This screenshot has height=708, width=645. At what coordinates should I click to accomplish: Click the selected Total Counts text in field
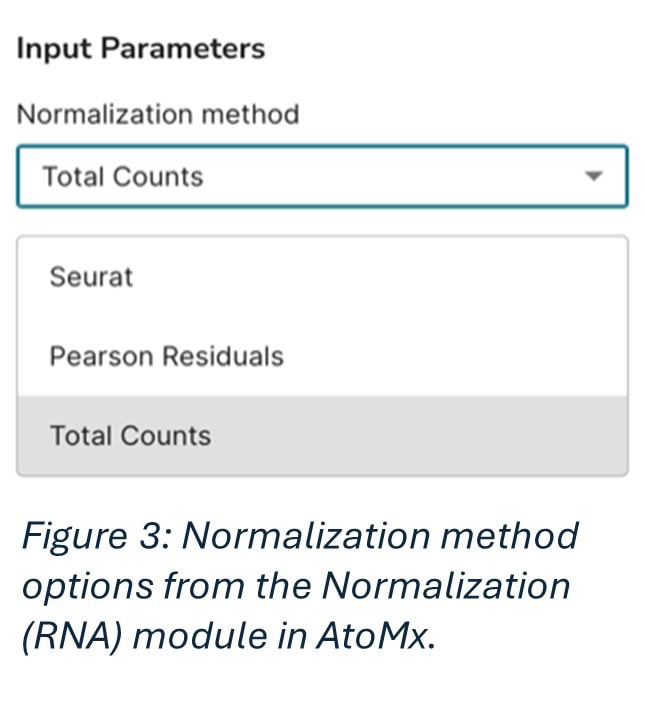(122, 176)
